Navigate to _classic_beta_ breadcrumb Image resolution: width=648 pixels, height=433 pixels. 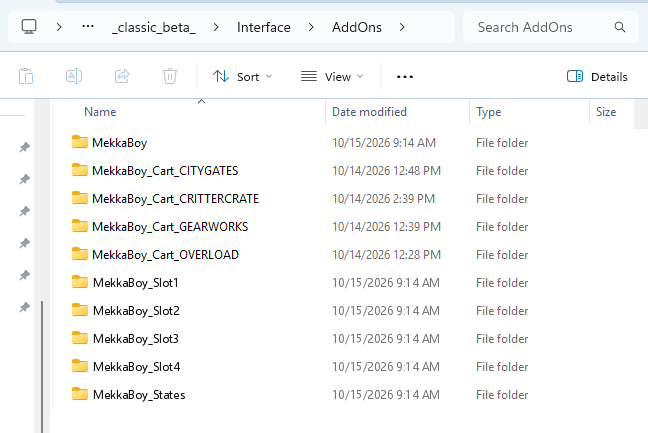tap(154, 27)
